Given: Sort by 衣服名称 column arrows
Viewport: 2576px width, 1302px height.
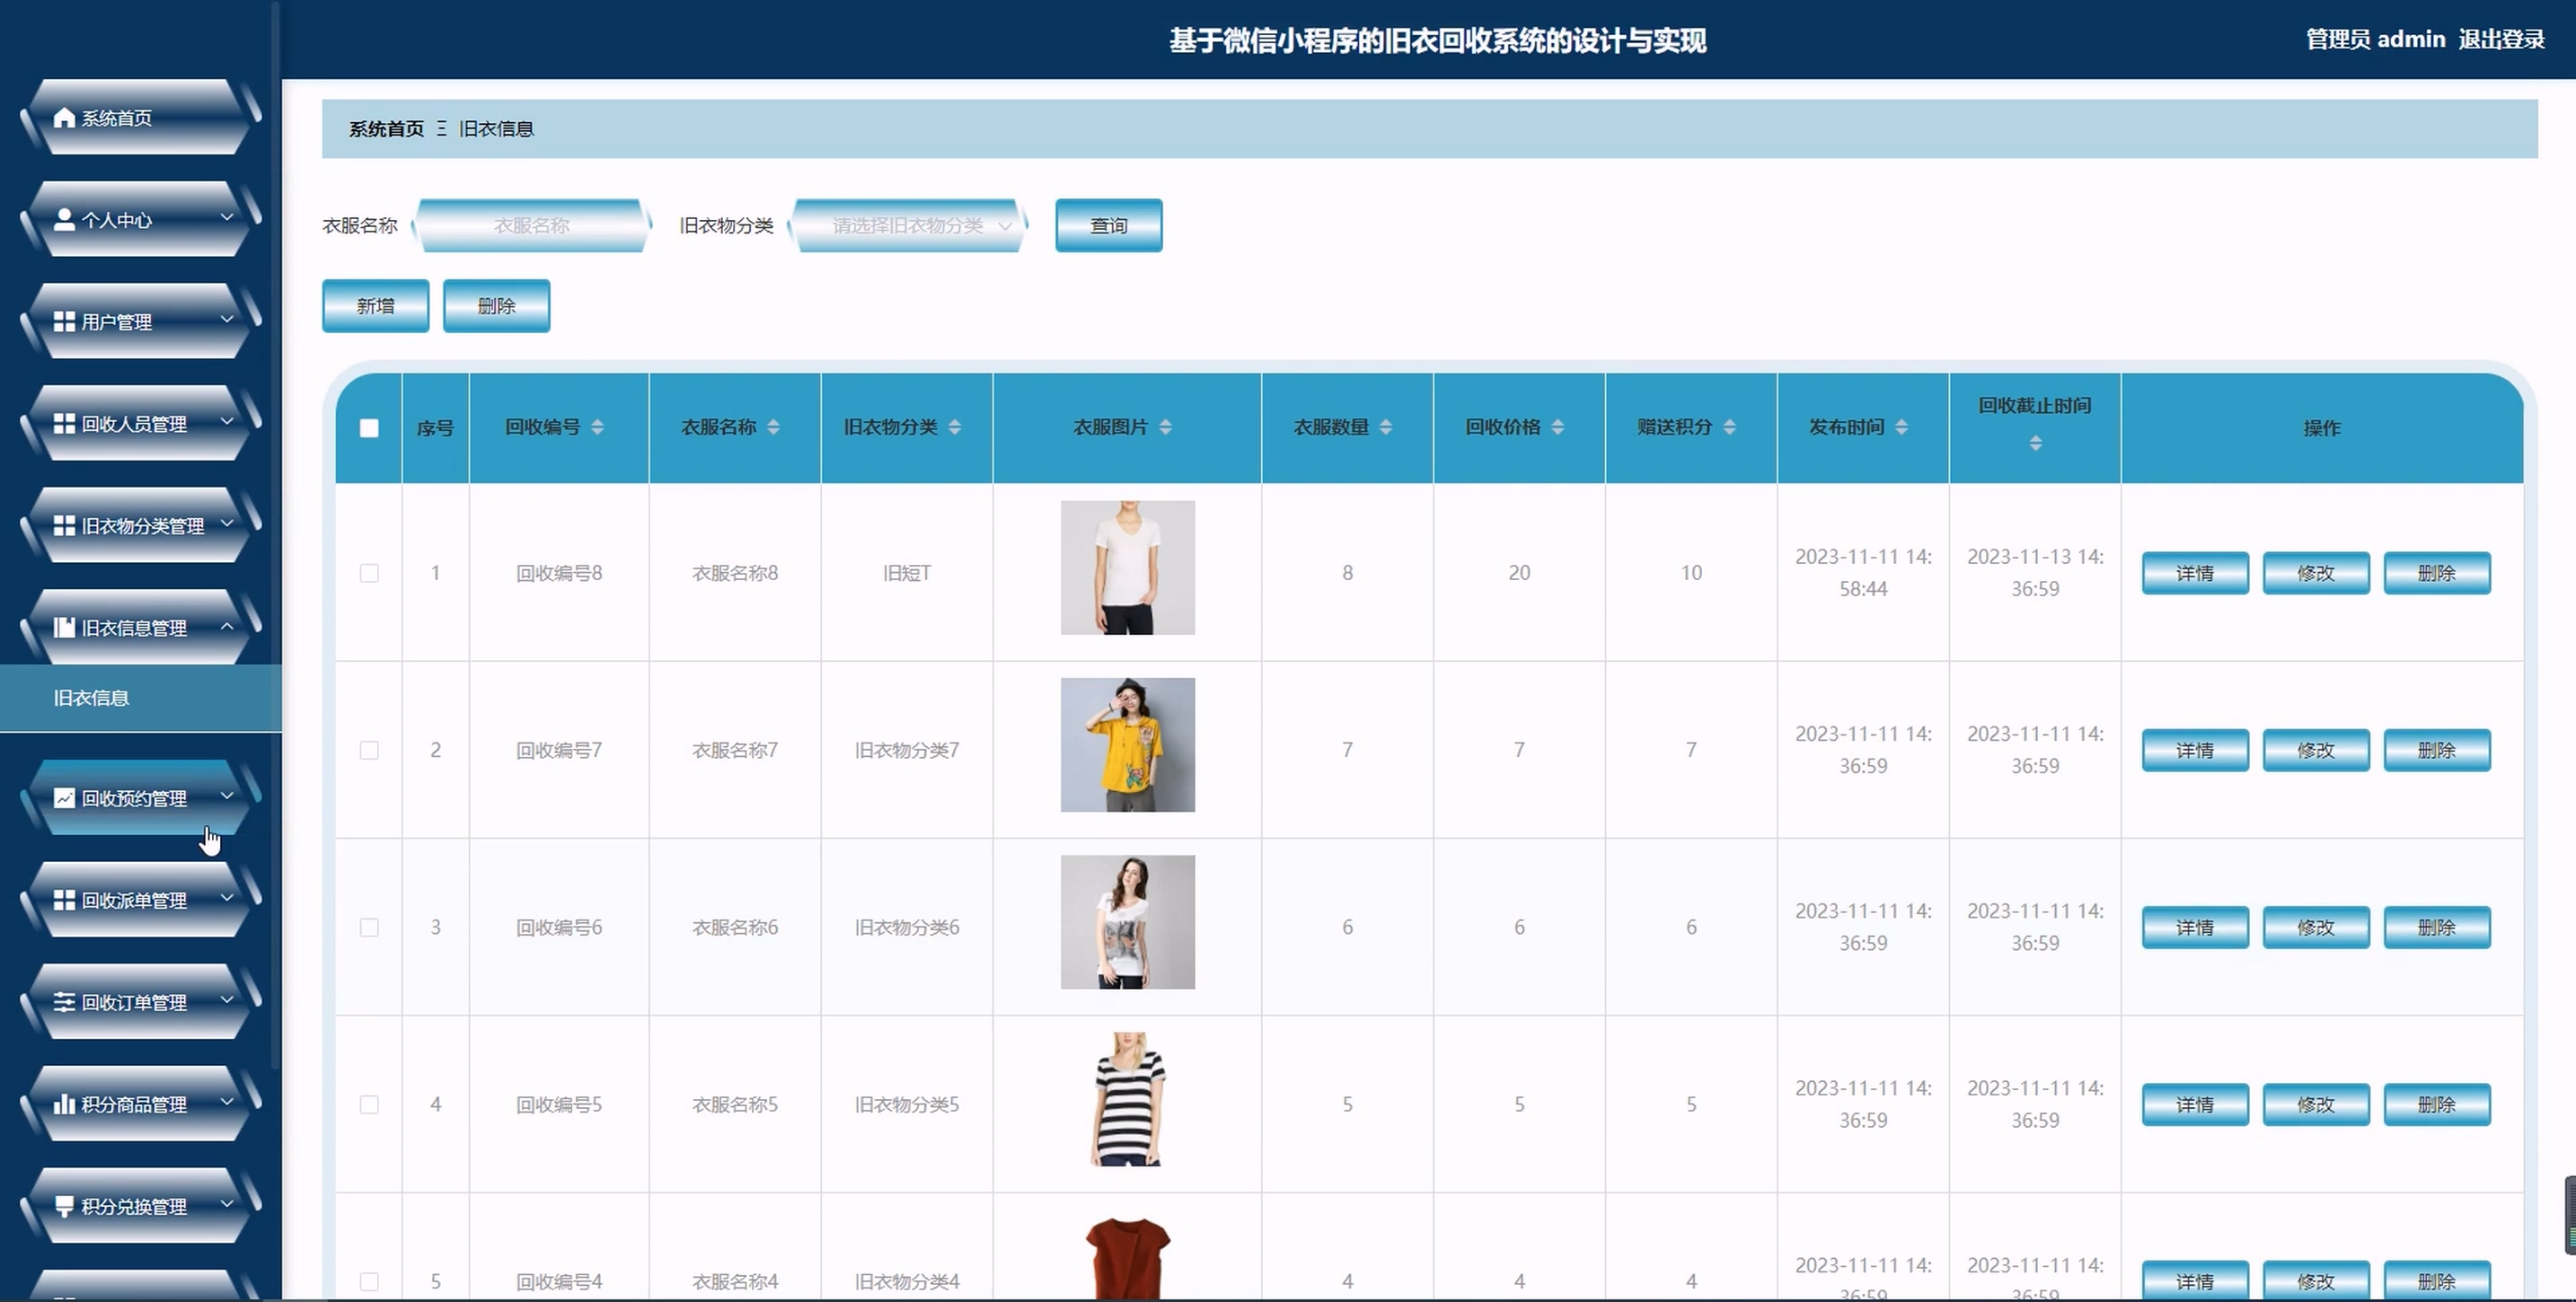Looking at the screenshot, I should (773, 427).
